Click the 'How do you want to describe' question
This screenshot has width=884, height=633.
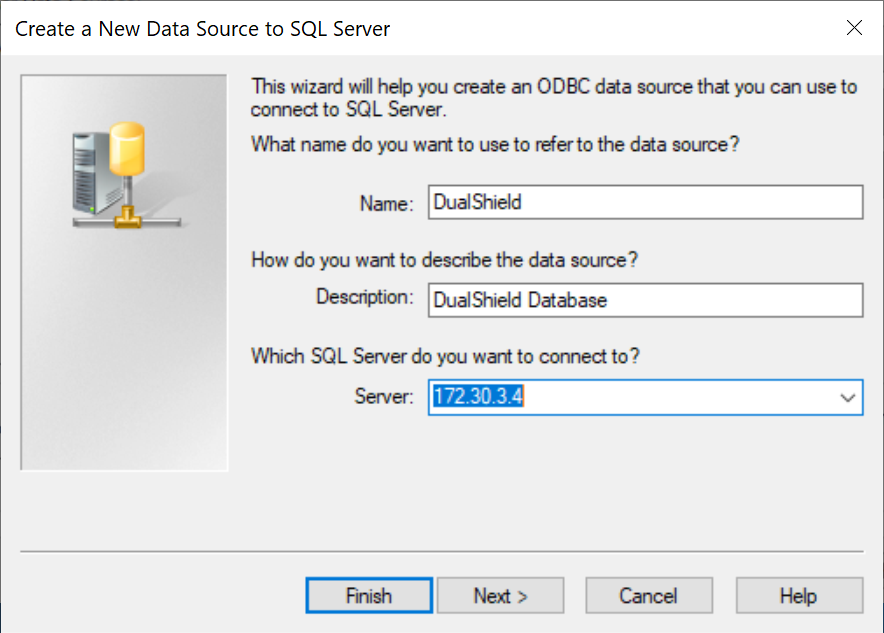(x=445, y=260)
